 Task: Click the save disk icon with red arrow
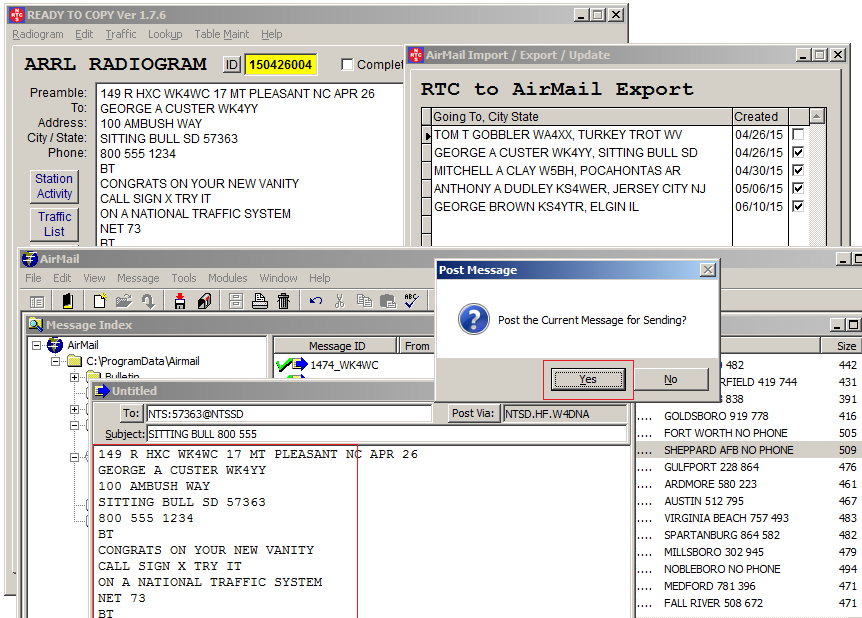tap(180, 301)
